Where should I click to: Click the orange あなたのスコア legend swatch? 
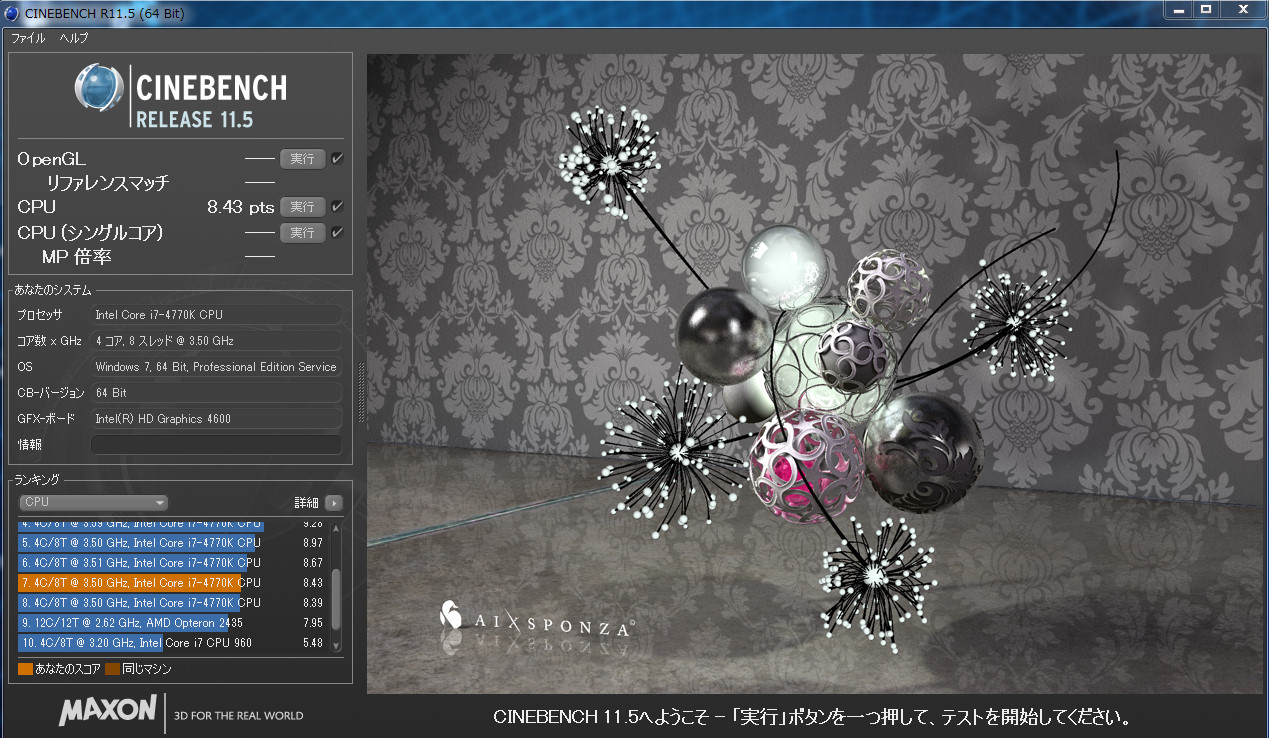(x=25, y=669)
